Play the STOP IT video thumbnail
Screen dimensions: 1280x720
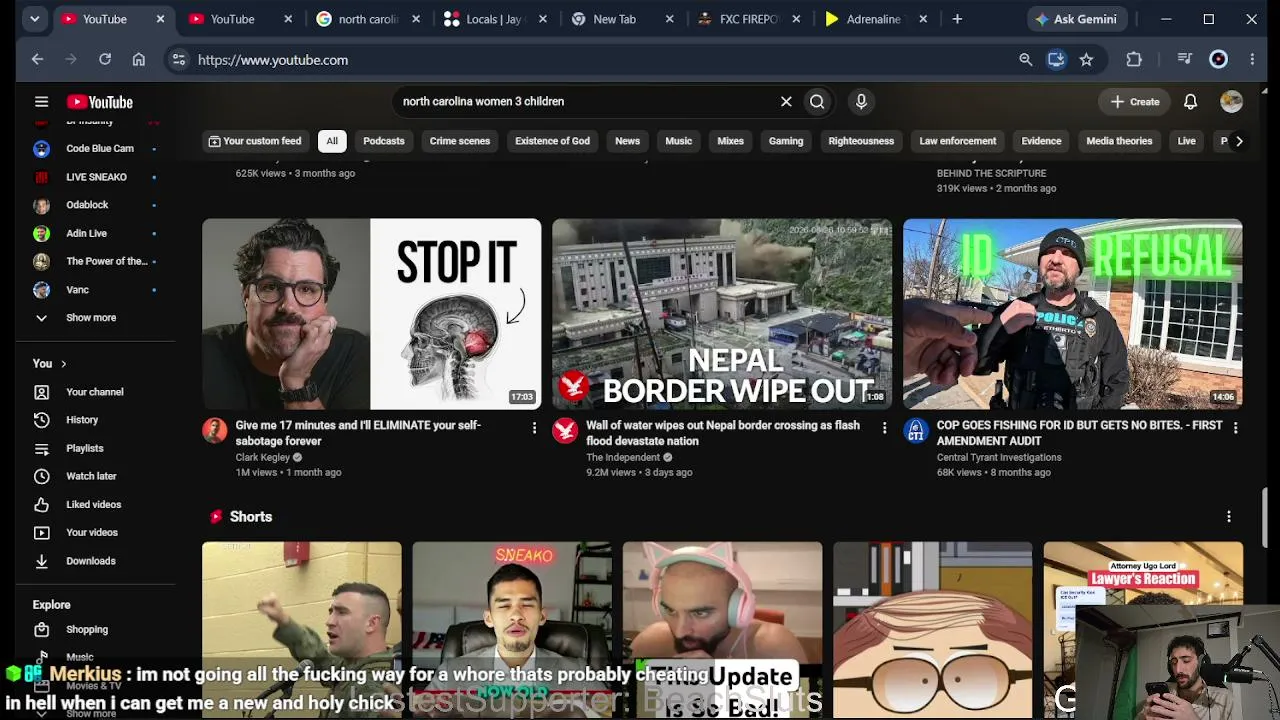coord(372,314)
